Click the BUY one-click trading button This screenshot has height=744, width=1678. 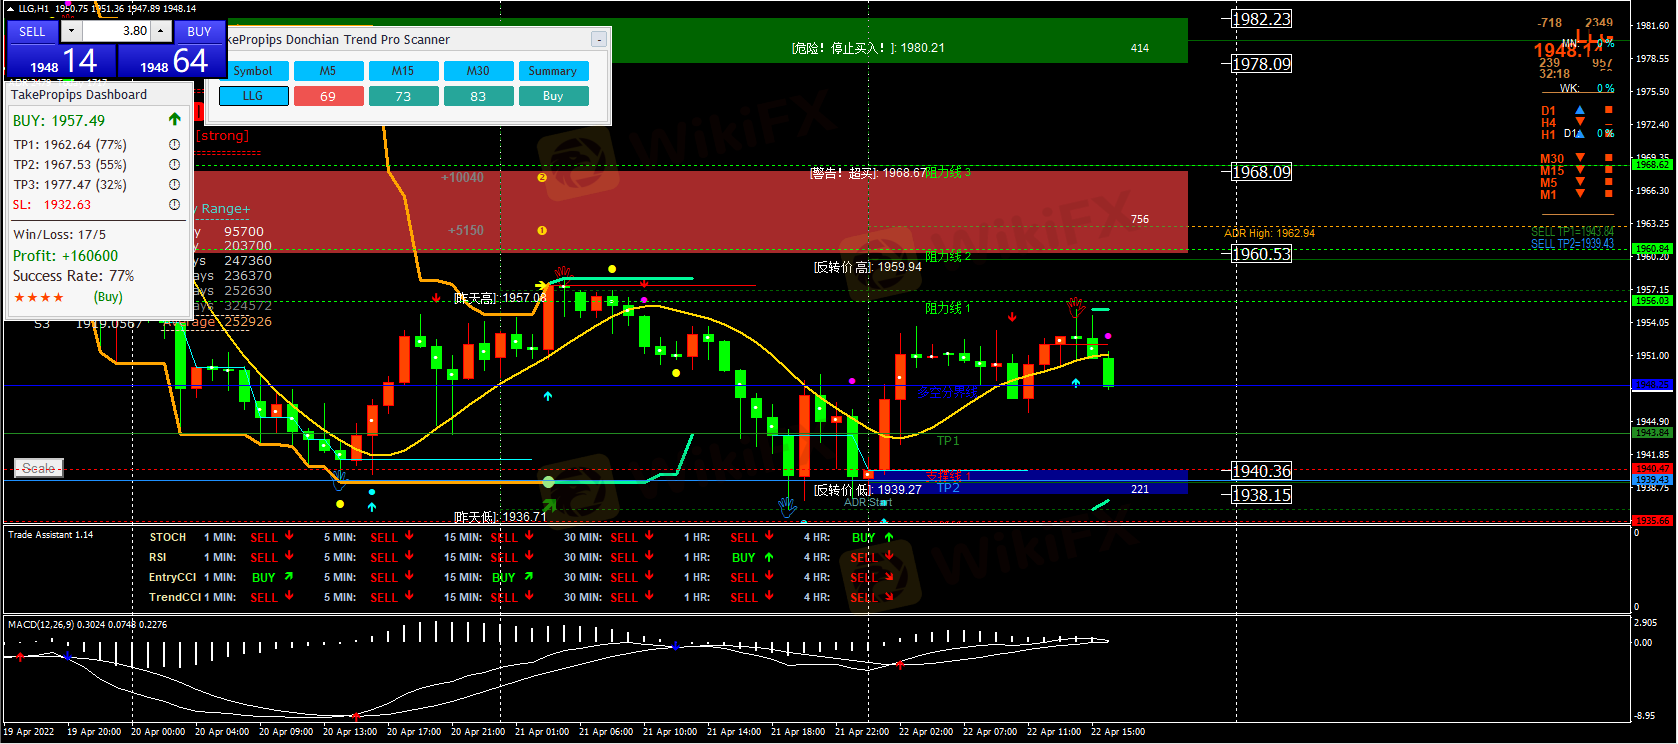[199, 31]
